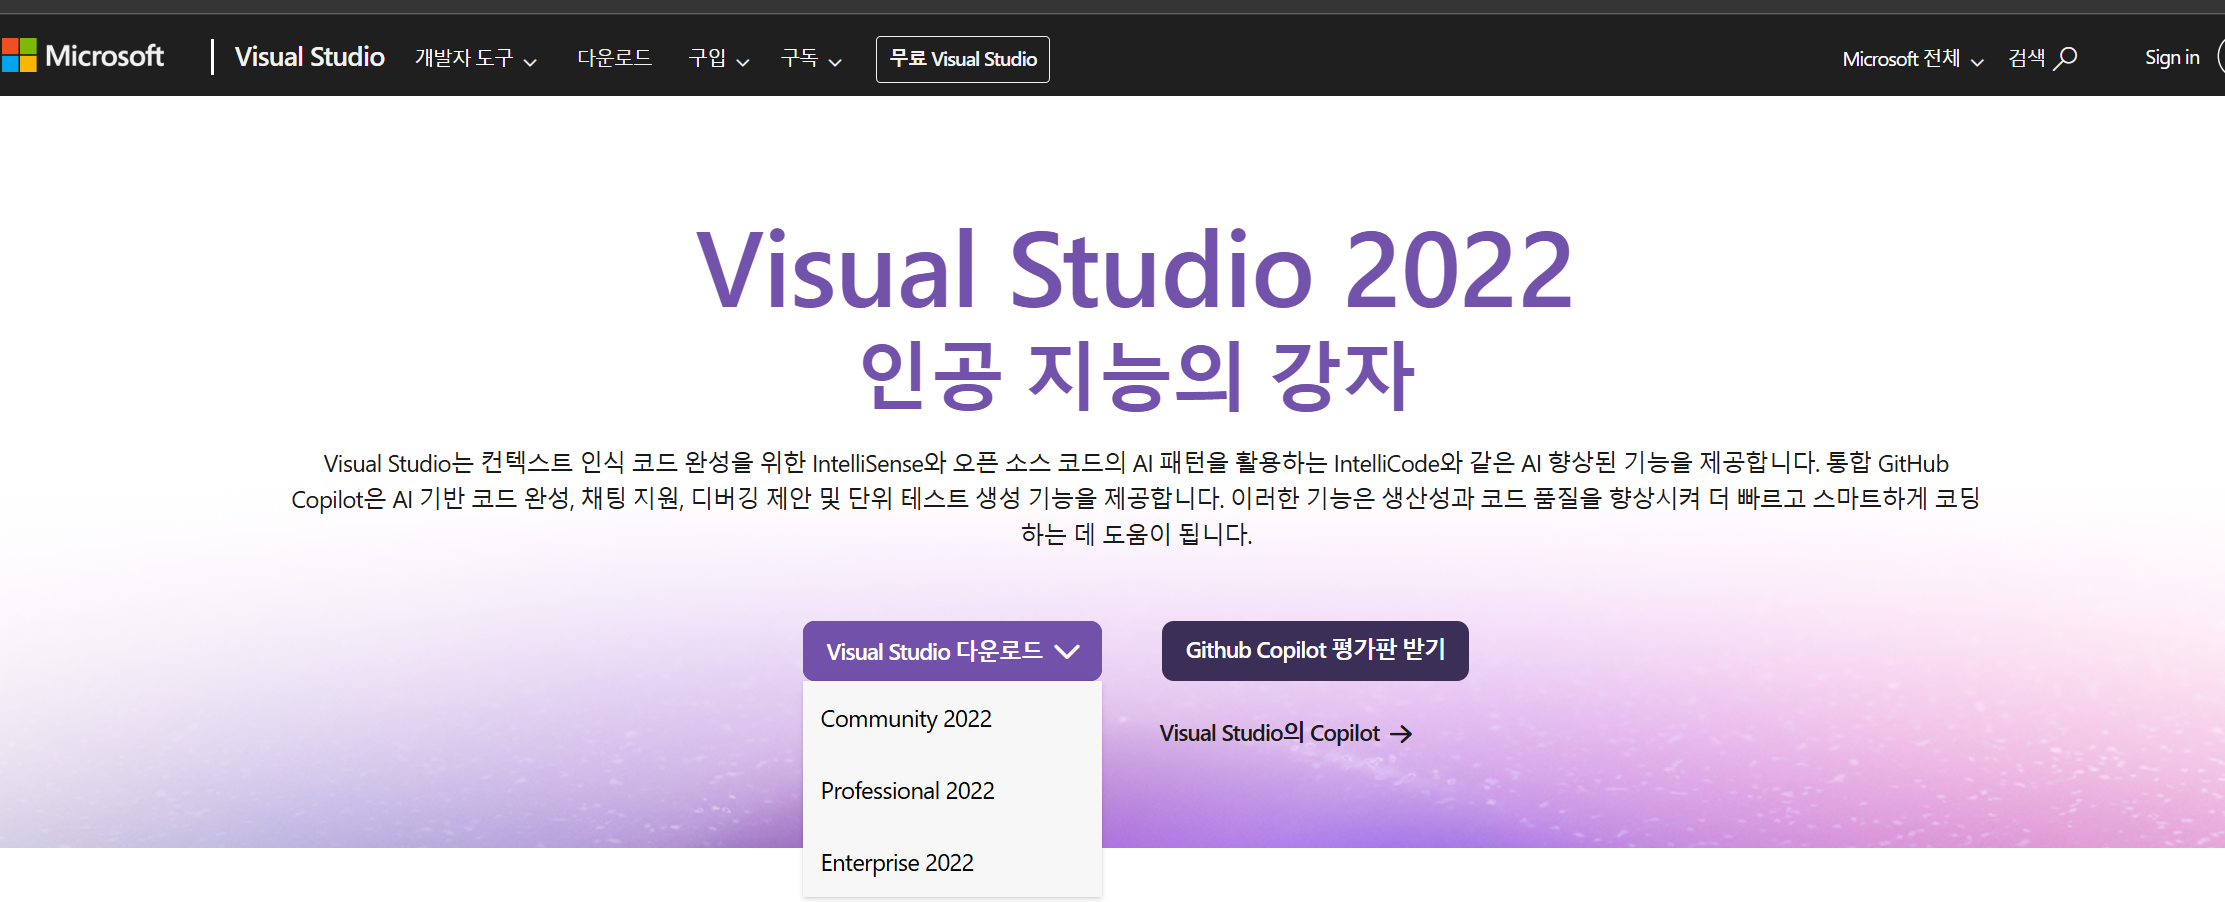This screenshot has height=902, width=2225.
Task: Expand the 개발자 도구 menu
Action: pos(476,58)
